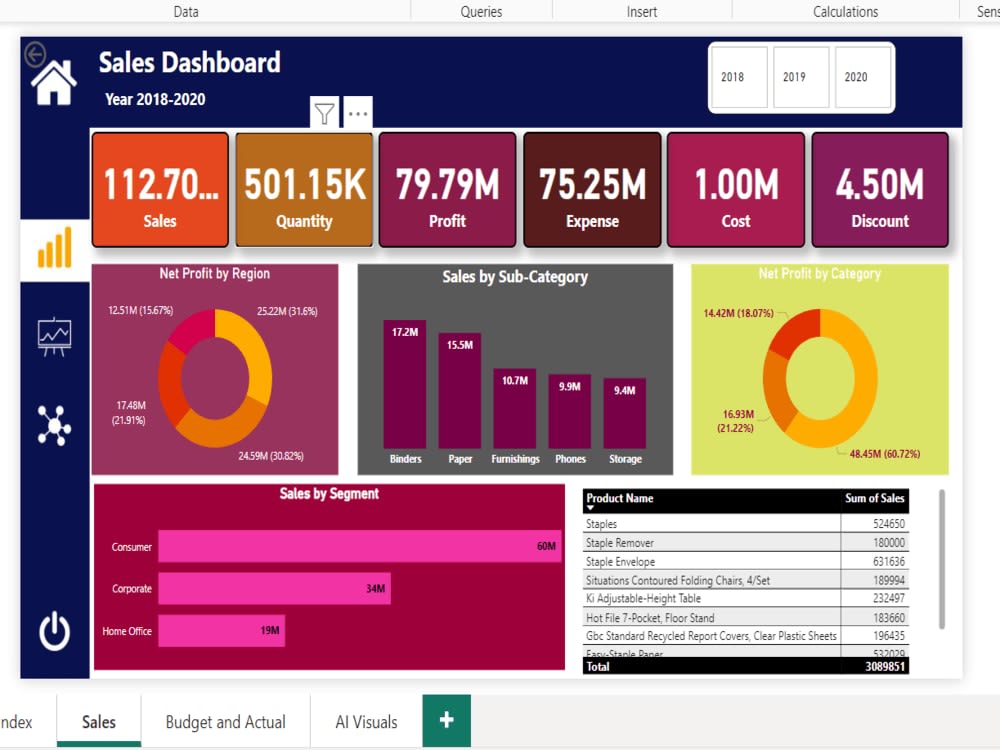This screenshot has height=750, width=1000.
Task: Select the 2018 year slicer
Action: point(738,76)
